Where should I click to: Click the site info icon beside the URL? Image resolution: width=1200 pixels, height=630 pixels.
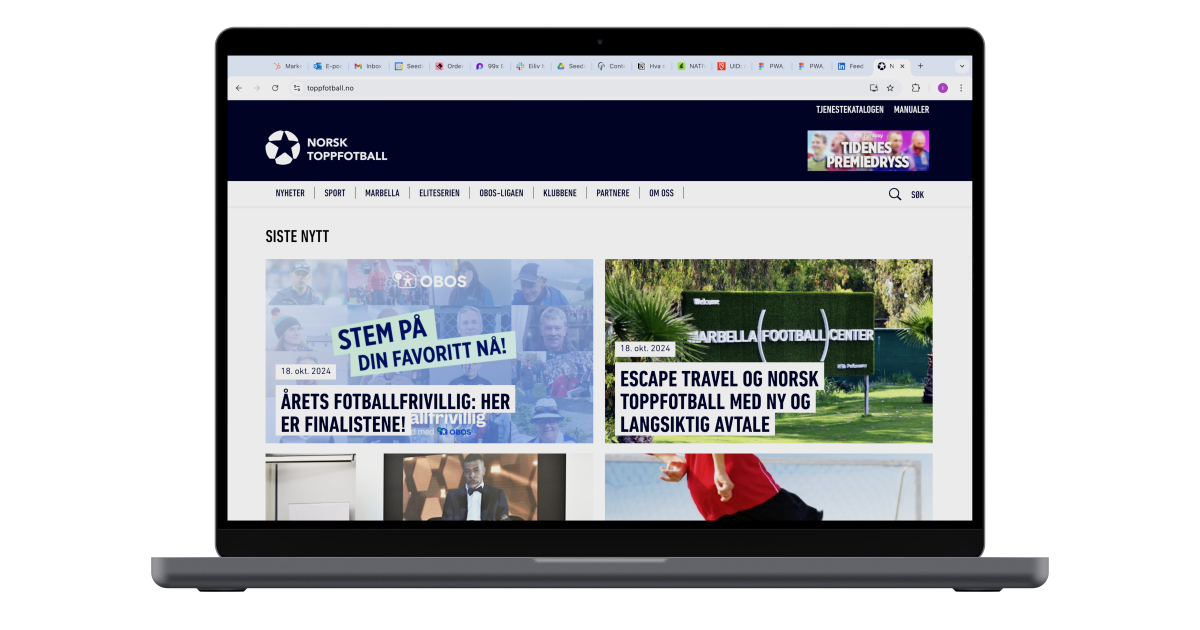click(x=297, y=88)
